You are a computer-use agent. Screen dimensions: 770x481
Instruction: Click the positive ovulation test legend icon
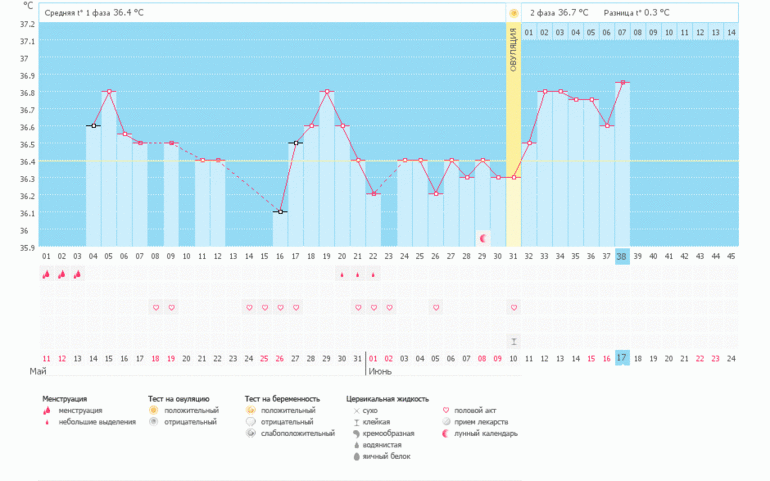[153, 410]
